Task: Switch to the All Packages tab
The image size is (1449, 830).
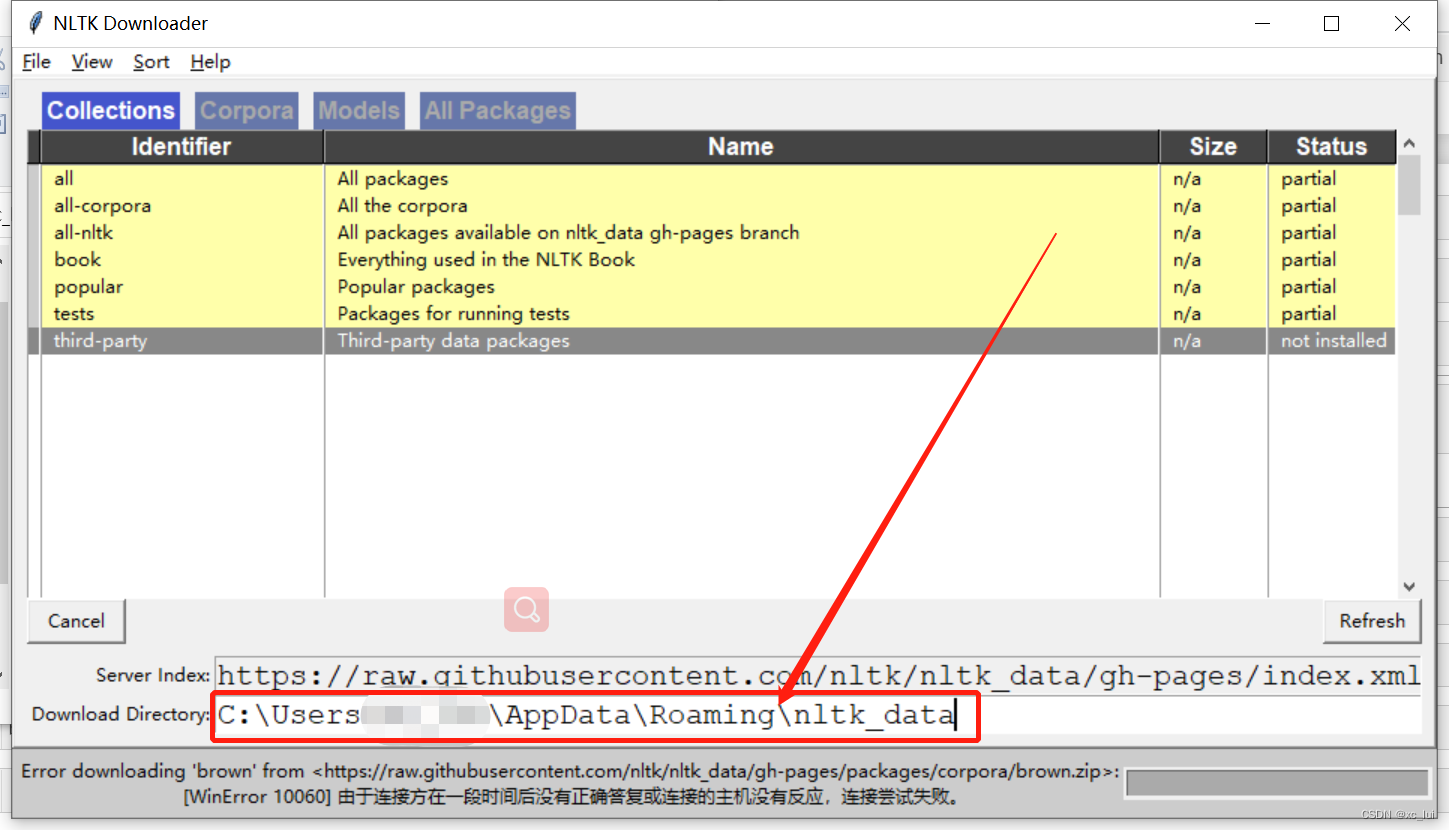Action: point(498,110)
